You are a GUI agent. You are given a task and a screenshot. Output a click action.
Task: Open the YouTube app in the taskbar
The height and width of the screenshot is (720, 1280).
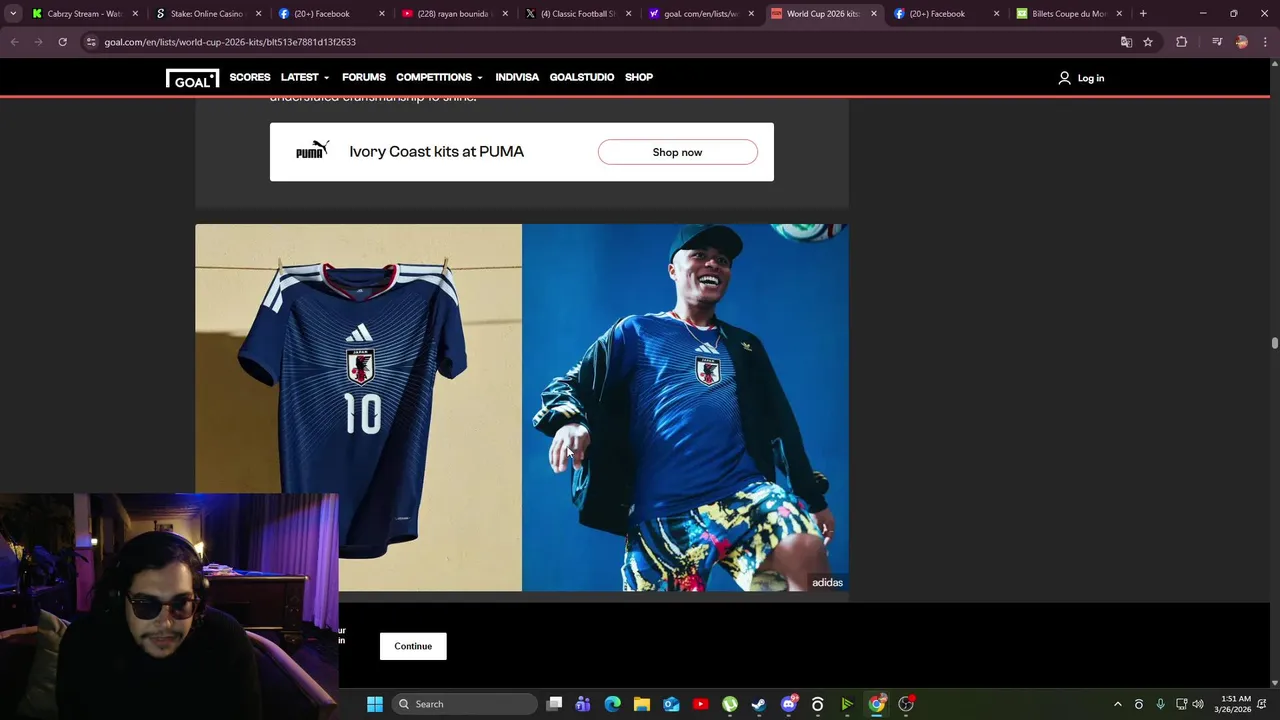tap(700, 704)
